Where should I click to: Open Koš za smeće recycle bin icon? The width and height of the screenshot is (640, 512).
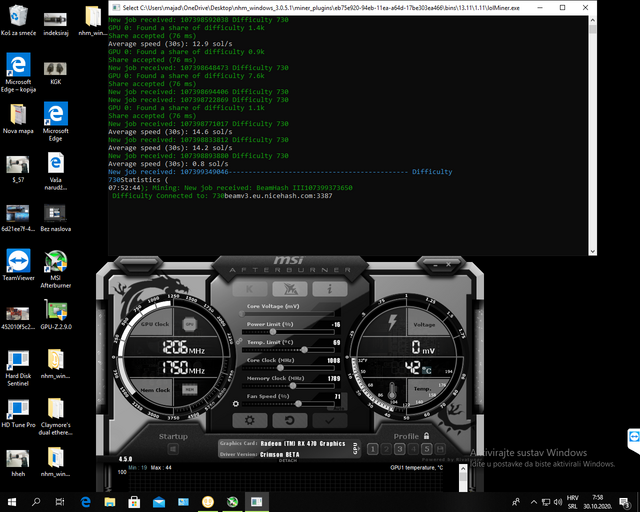pos(18,20)
